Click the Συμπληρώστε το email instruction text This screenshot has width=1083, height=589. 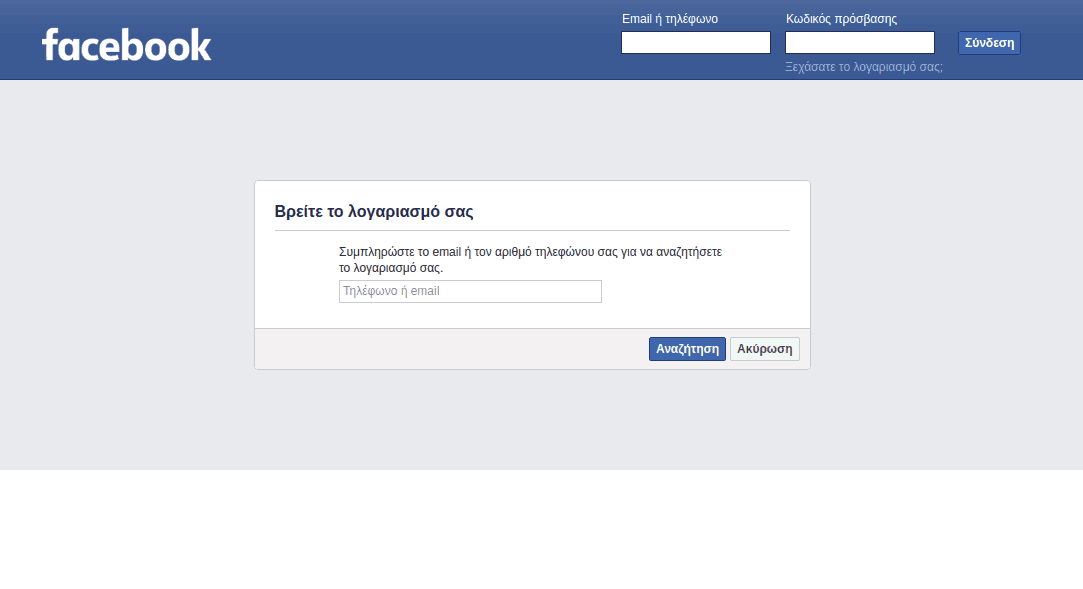[530, 260]
